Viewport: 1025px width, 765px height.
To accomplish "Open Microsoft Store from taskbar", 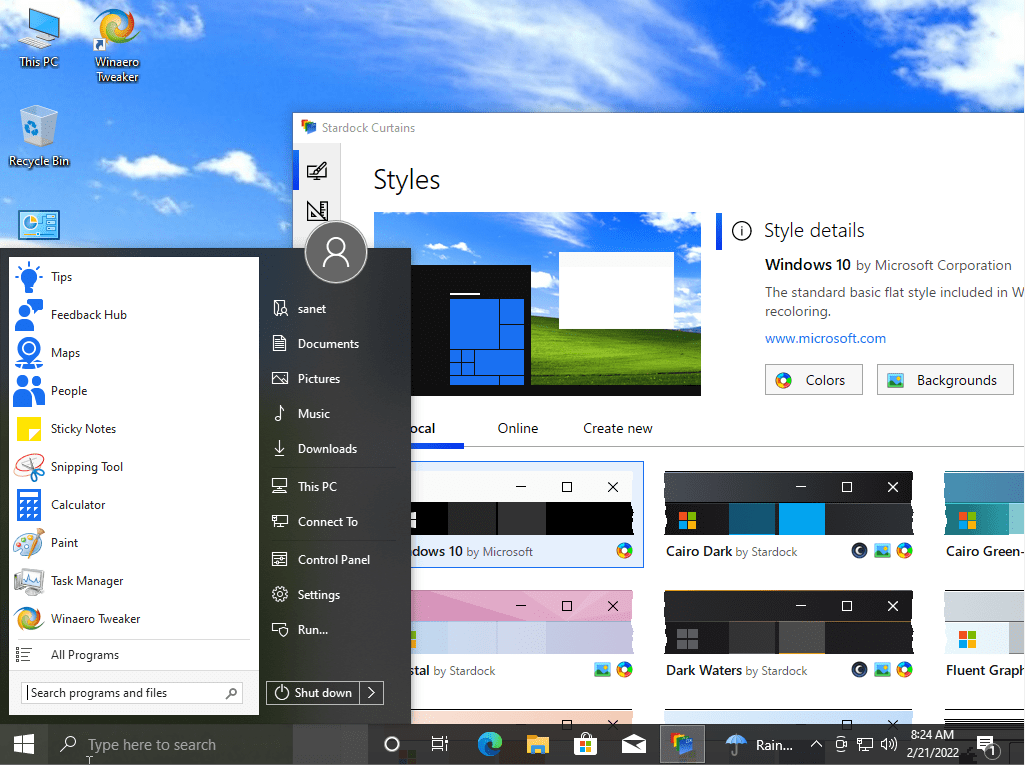I will (x=586, y=744).
